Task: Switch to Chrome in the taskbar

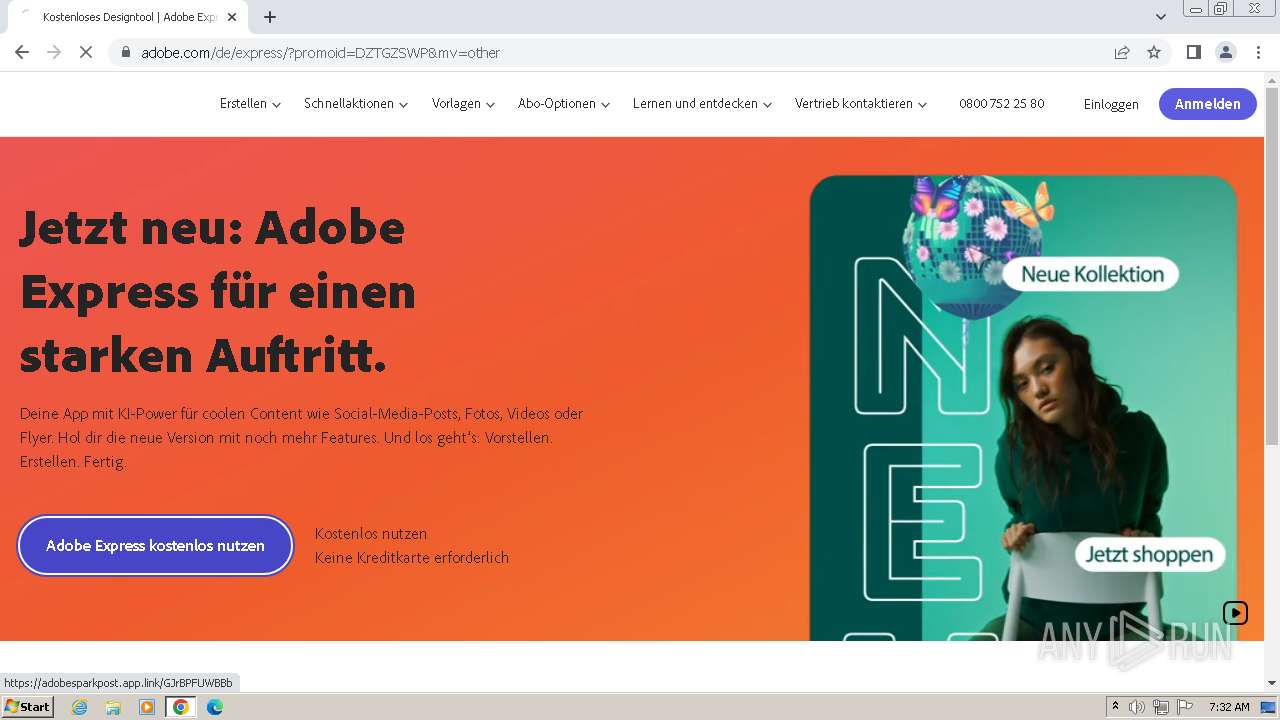Action: click(x=180, y=707)
